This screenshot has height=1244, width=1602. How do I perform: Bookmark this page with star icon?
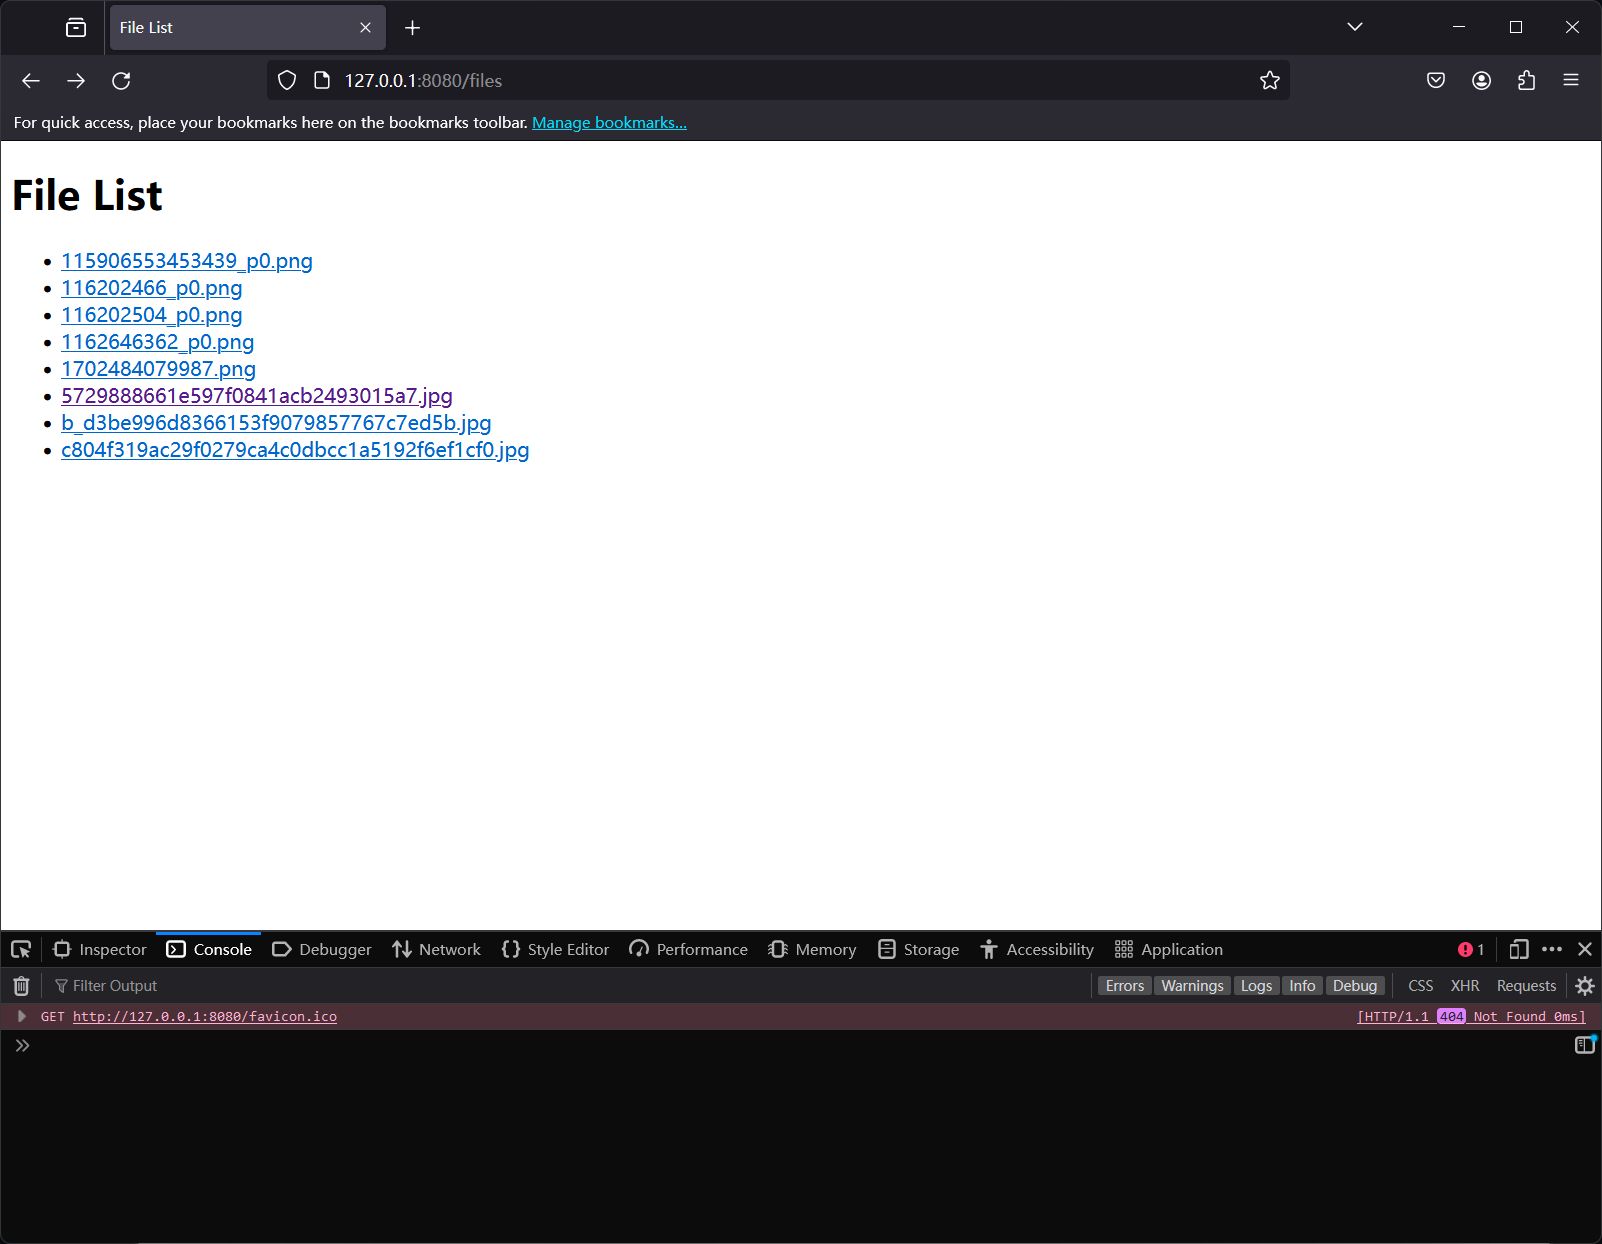[x=1269, y=81]
